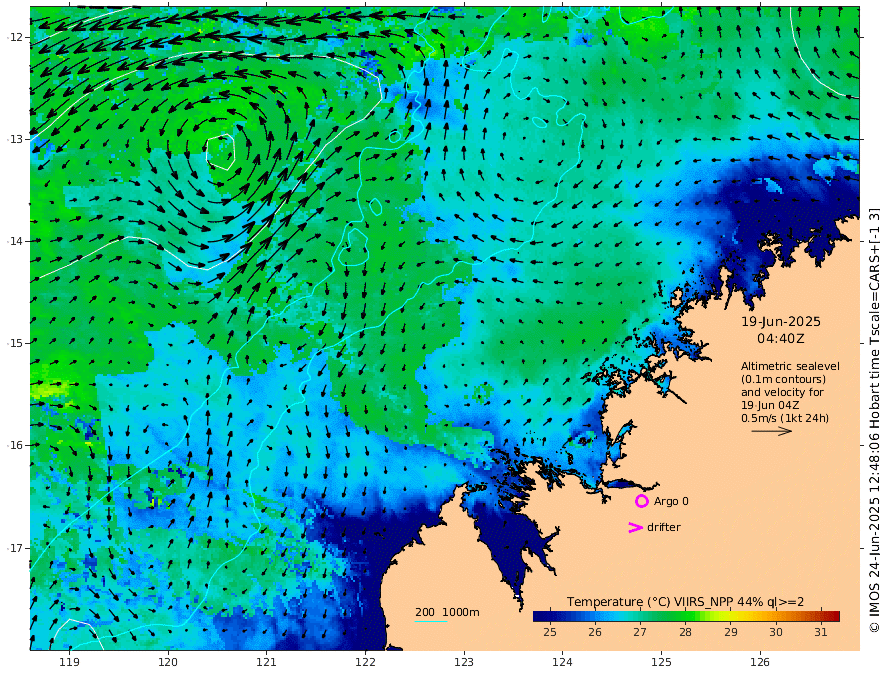Click longitude axis label 123
The width and height of the screenshot is (880, 680).
tap(464, 662)
